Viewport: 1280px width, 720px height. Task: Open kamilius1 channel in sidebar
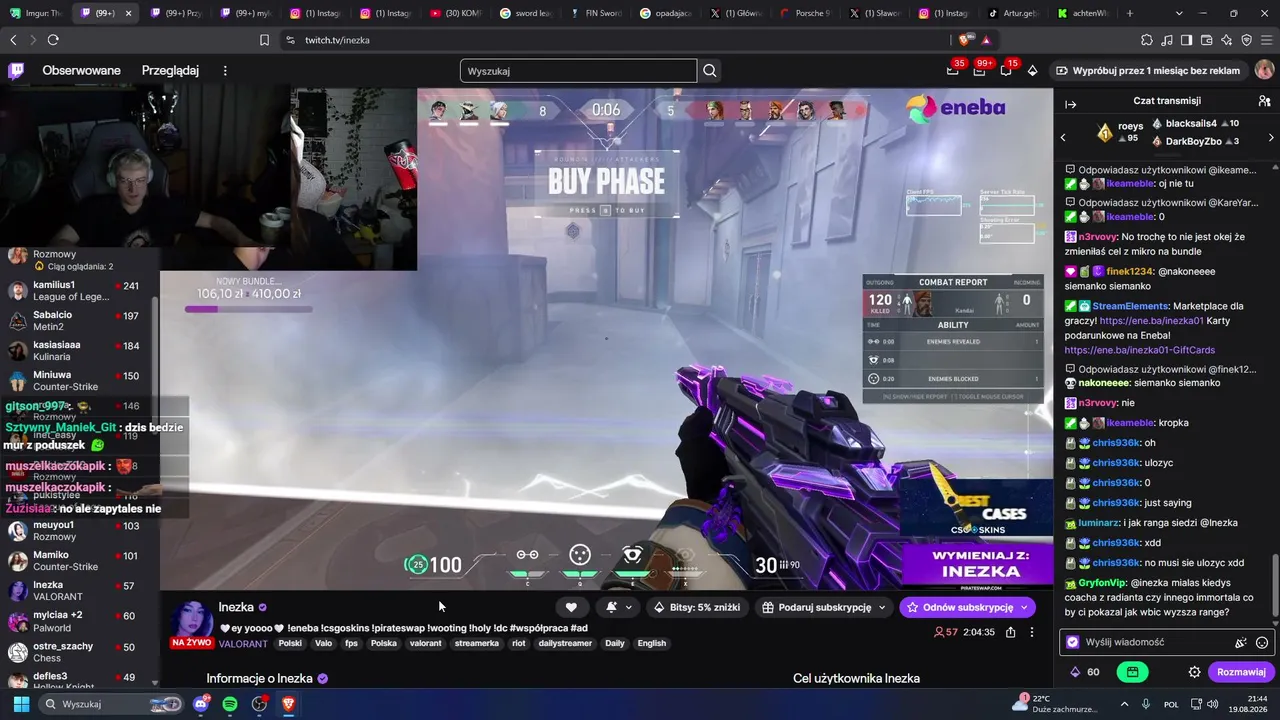(80, 291)
